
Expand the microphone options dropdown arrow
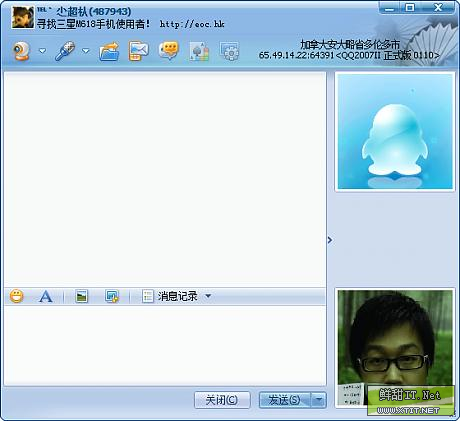tap(86, 51)
